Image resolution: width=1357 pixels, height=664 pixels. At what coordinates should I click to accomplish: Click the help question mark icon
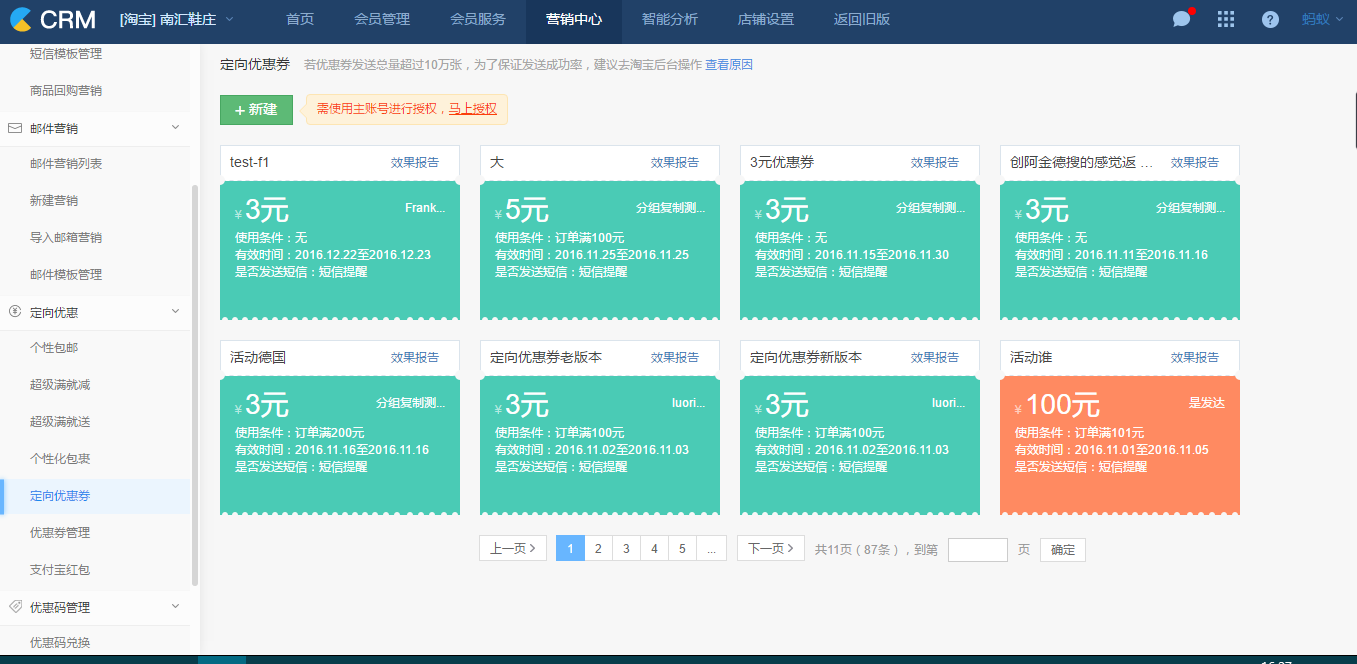pyautogui.click(x=1269, y=19)
